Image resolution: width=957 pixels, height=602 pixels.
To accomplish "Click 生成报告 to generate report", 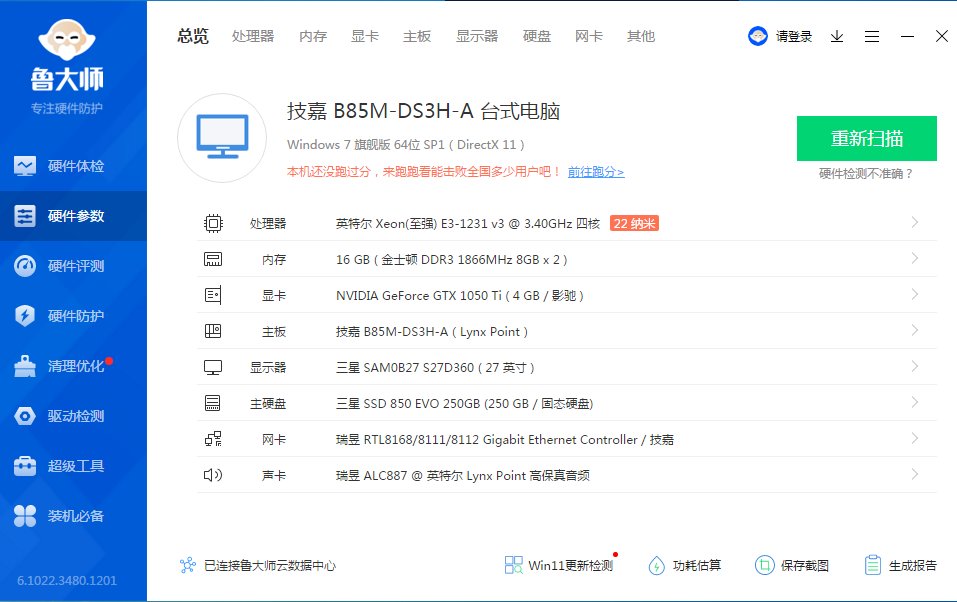I will [900, 565].
